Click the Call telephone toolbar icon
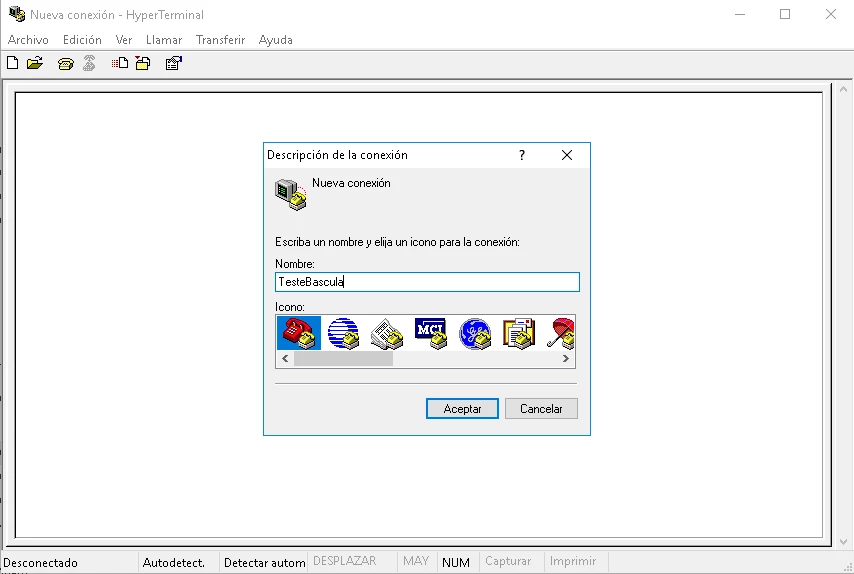Screen dimensions: 854x574 (65, 64)
